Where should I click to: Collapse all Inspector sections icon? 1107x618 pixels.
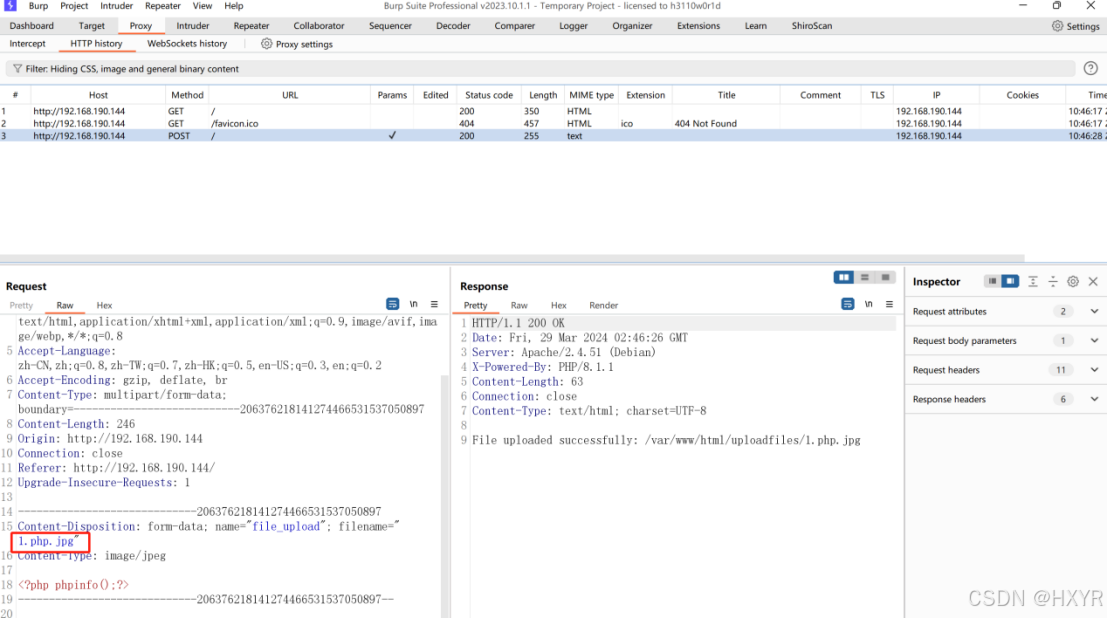click(x=1053, y=281)
